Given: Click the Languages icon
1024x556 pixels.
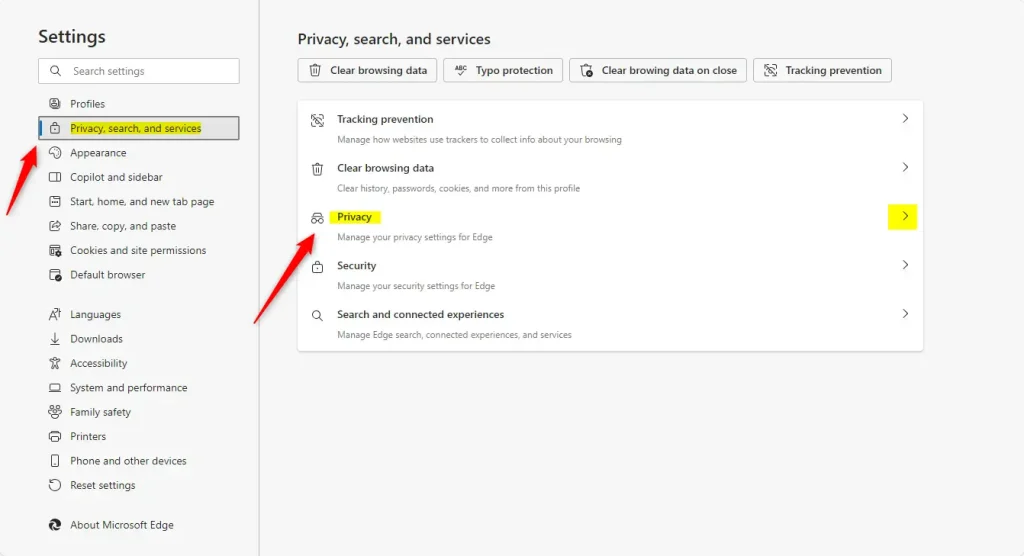Looking at the screenshot, I should tap(55, 314).
